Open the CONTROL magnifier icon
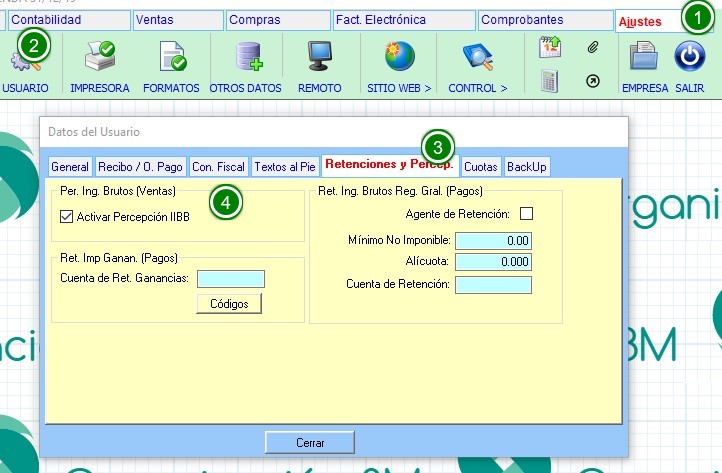 point(477,56)
